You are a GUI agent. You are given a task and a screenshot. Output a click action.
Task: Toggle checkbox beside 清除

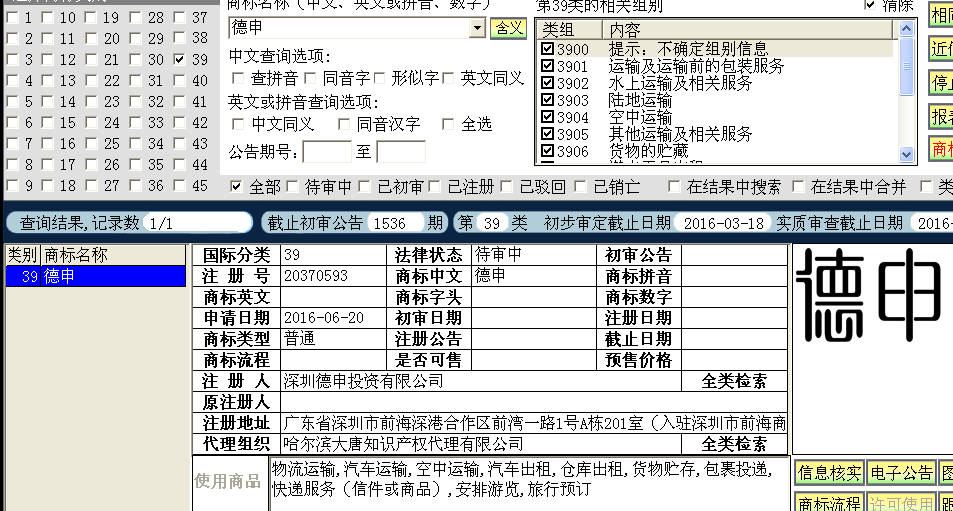click(870, 5)
